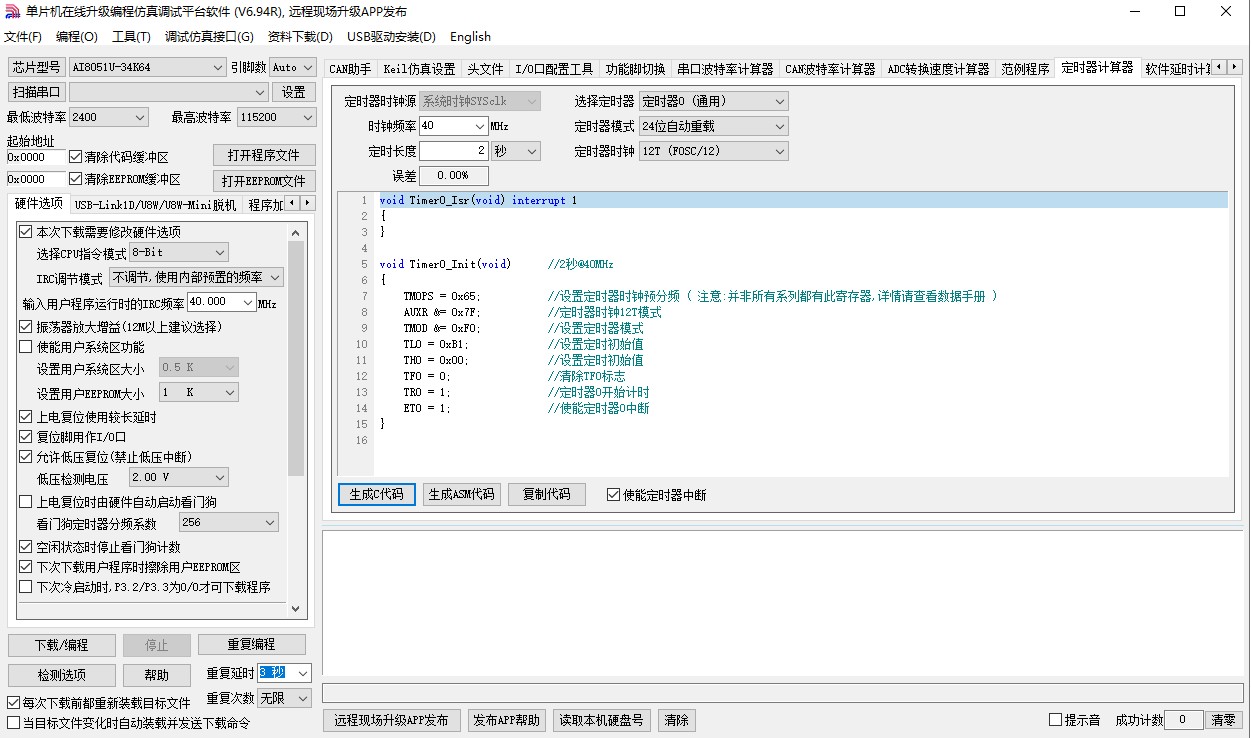Screen dimensions: 1251x738
Task: Enable 上电复位时由硬件自动启动看门狗 checkbox
Action: pyautogui.click(x=26, y=502)
